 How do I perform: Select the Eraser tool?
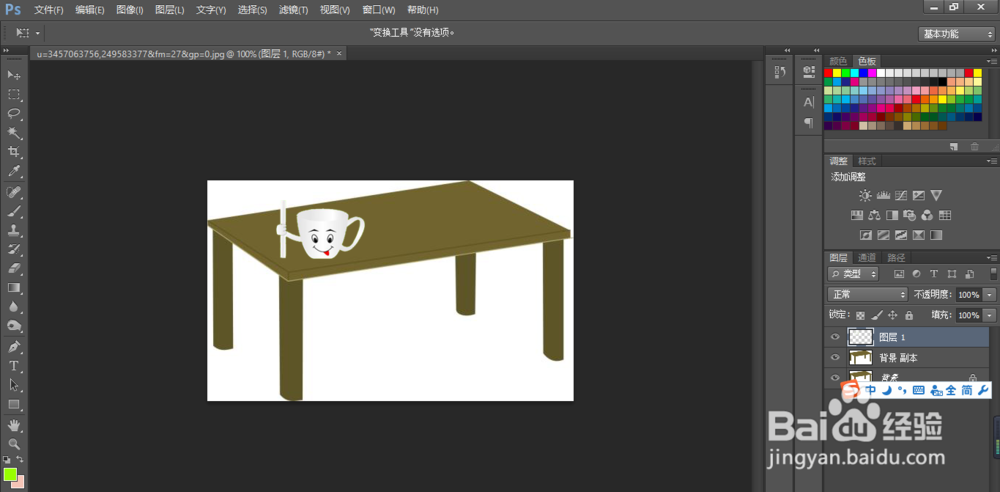pyautogui.click(x=13, y=269)
